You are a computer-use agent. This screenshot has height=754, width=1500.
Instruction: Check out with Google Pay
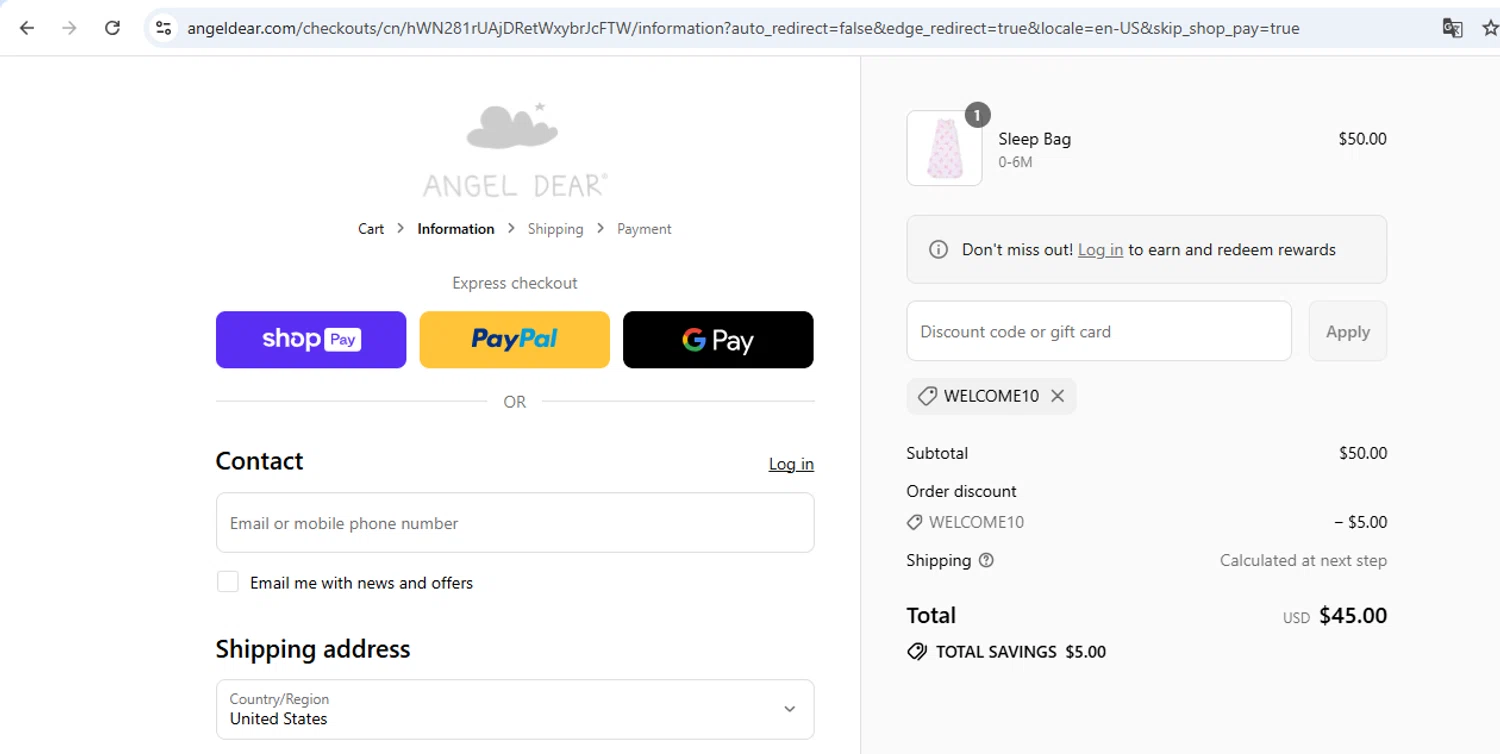point(718,340)
